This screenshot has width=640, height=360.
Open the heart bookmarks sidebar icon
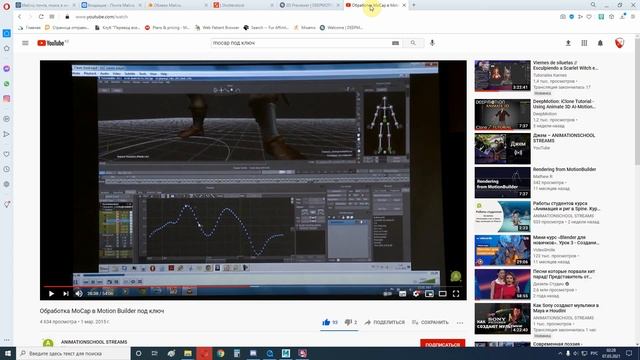tap(7, 154)
